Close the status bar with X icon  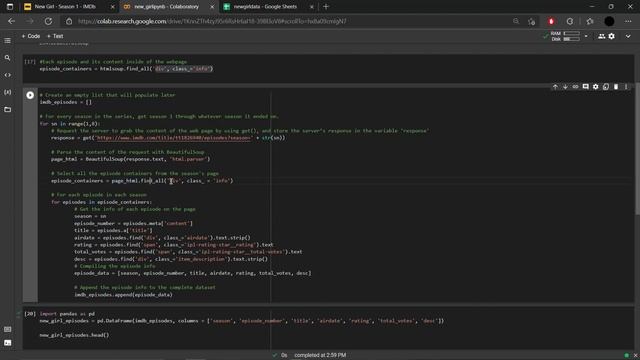point(635,355)
